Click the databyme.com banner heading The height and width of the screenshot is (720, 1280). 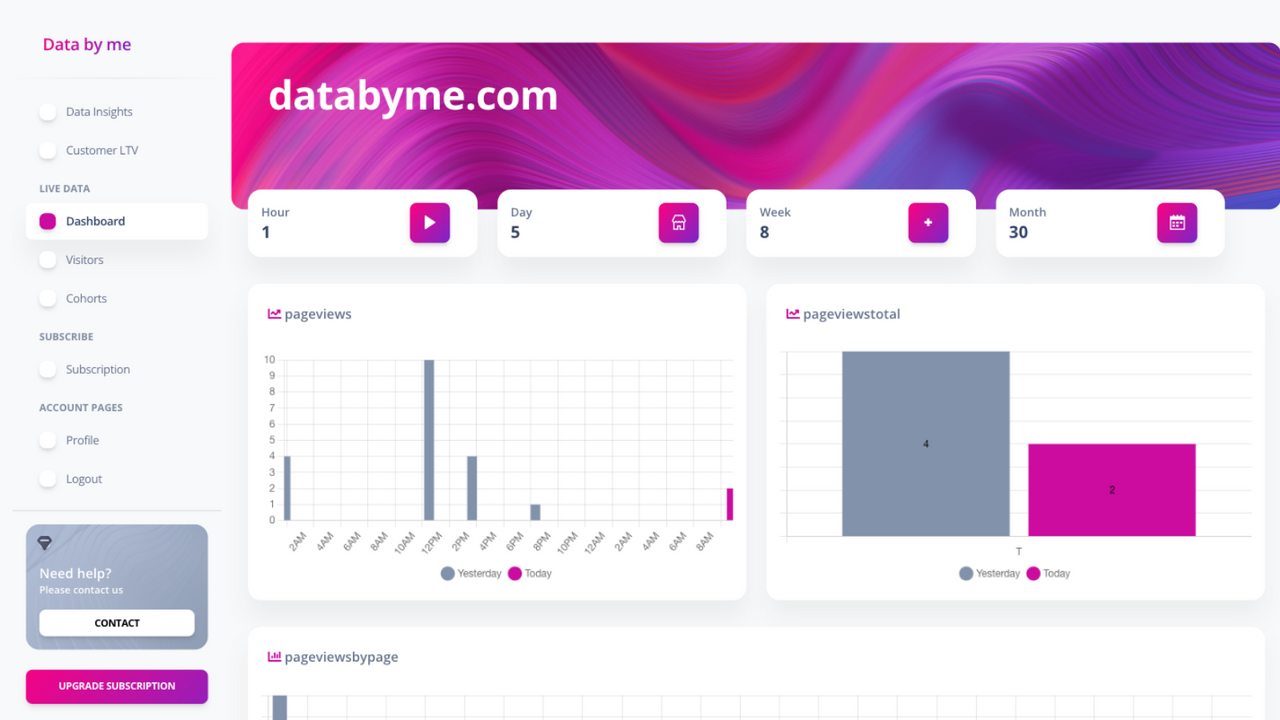click(x=413, y=96)
